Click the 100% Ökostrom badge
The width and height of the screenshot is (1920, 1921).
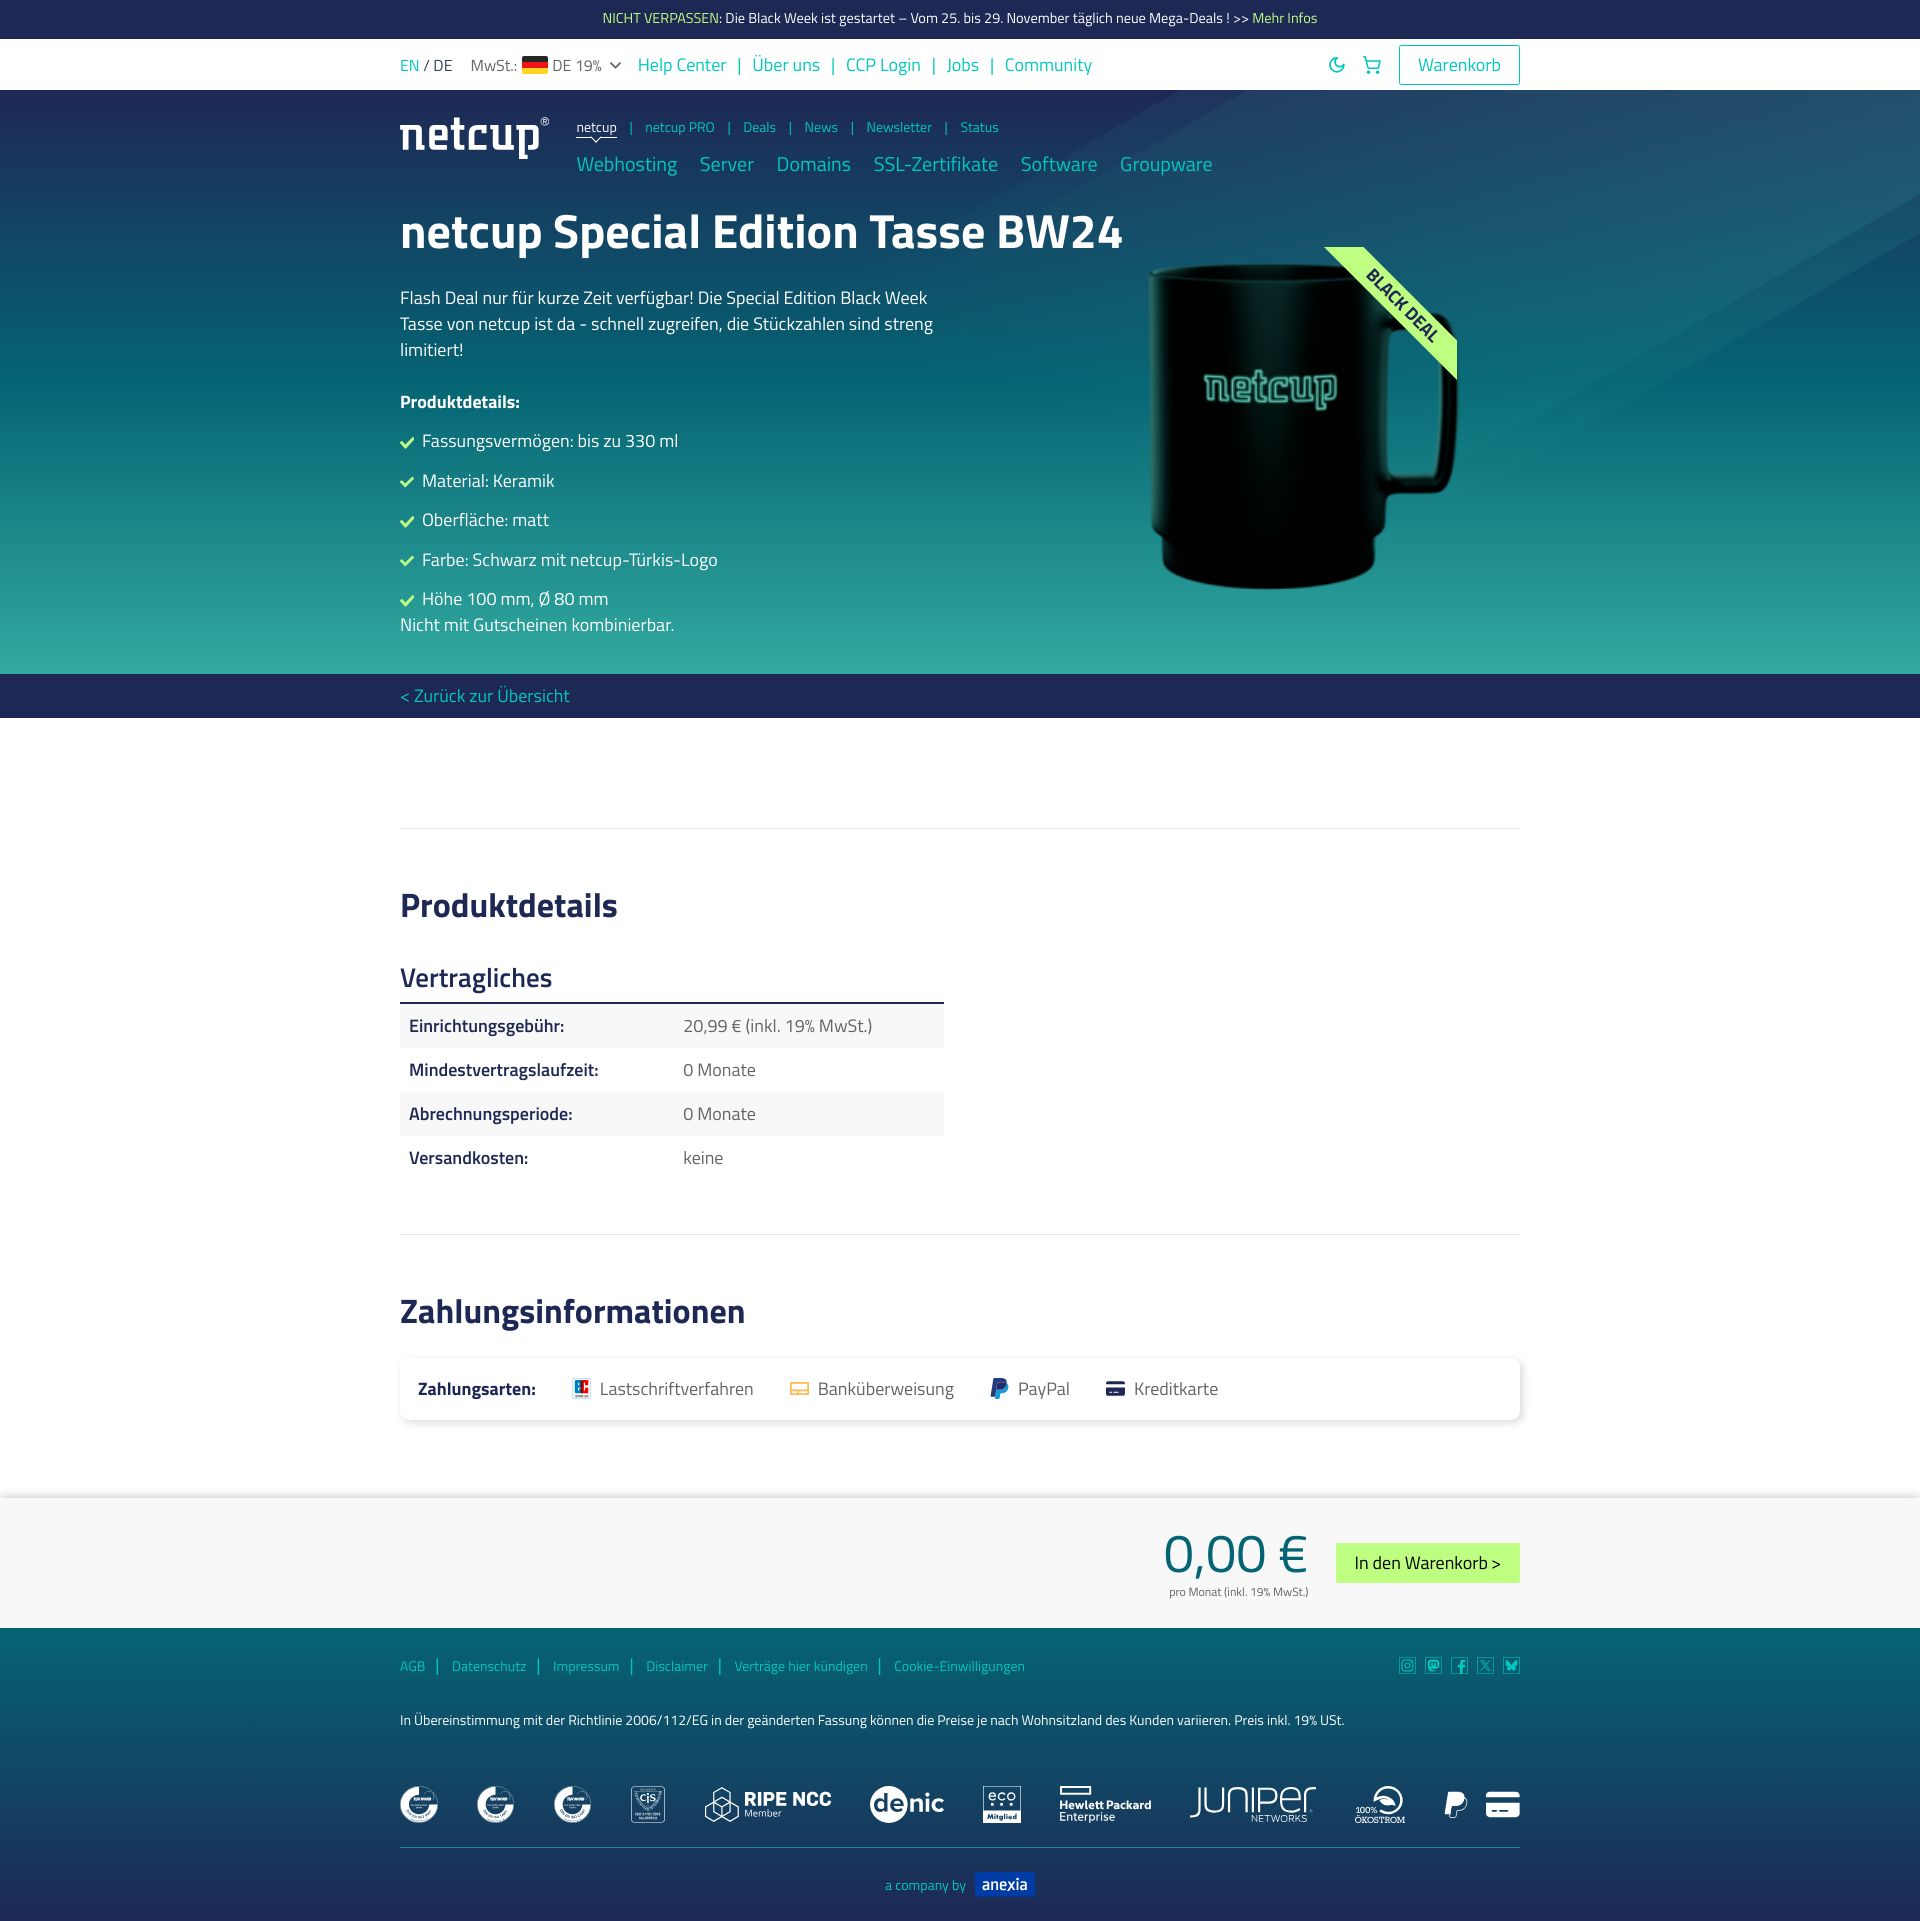(x=1380, y=1804)
